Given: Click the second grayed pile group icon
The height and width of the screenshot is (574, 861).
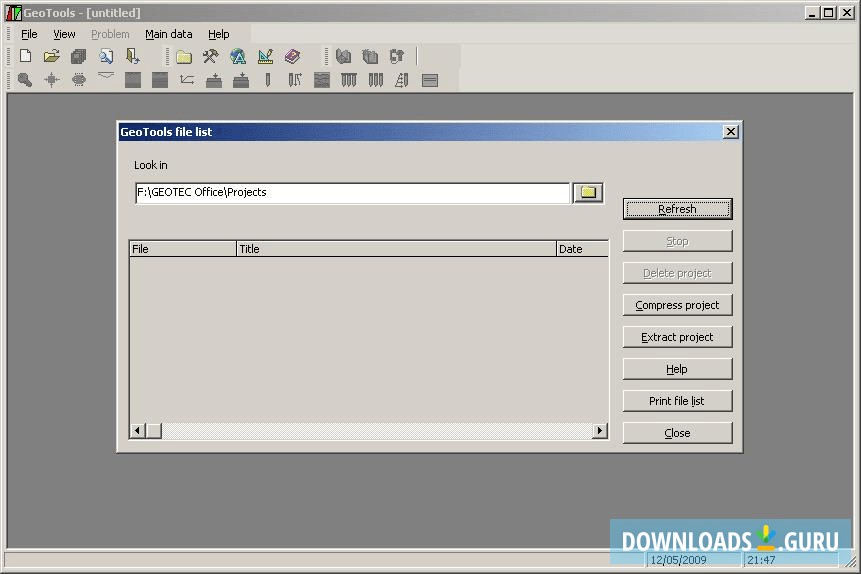Looking at the screenshot, I should pyautogui.click(x=376, y=80).
